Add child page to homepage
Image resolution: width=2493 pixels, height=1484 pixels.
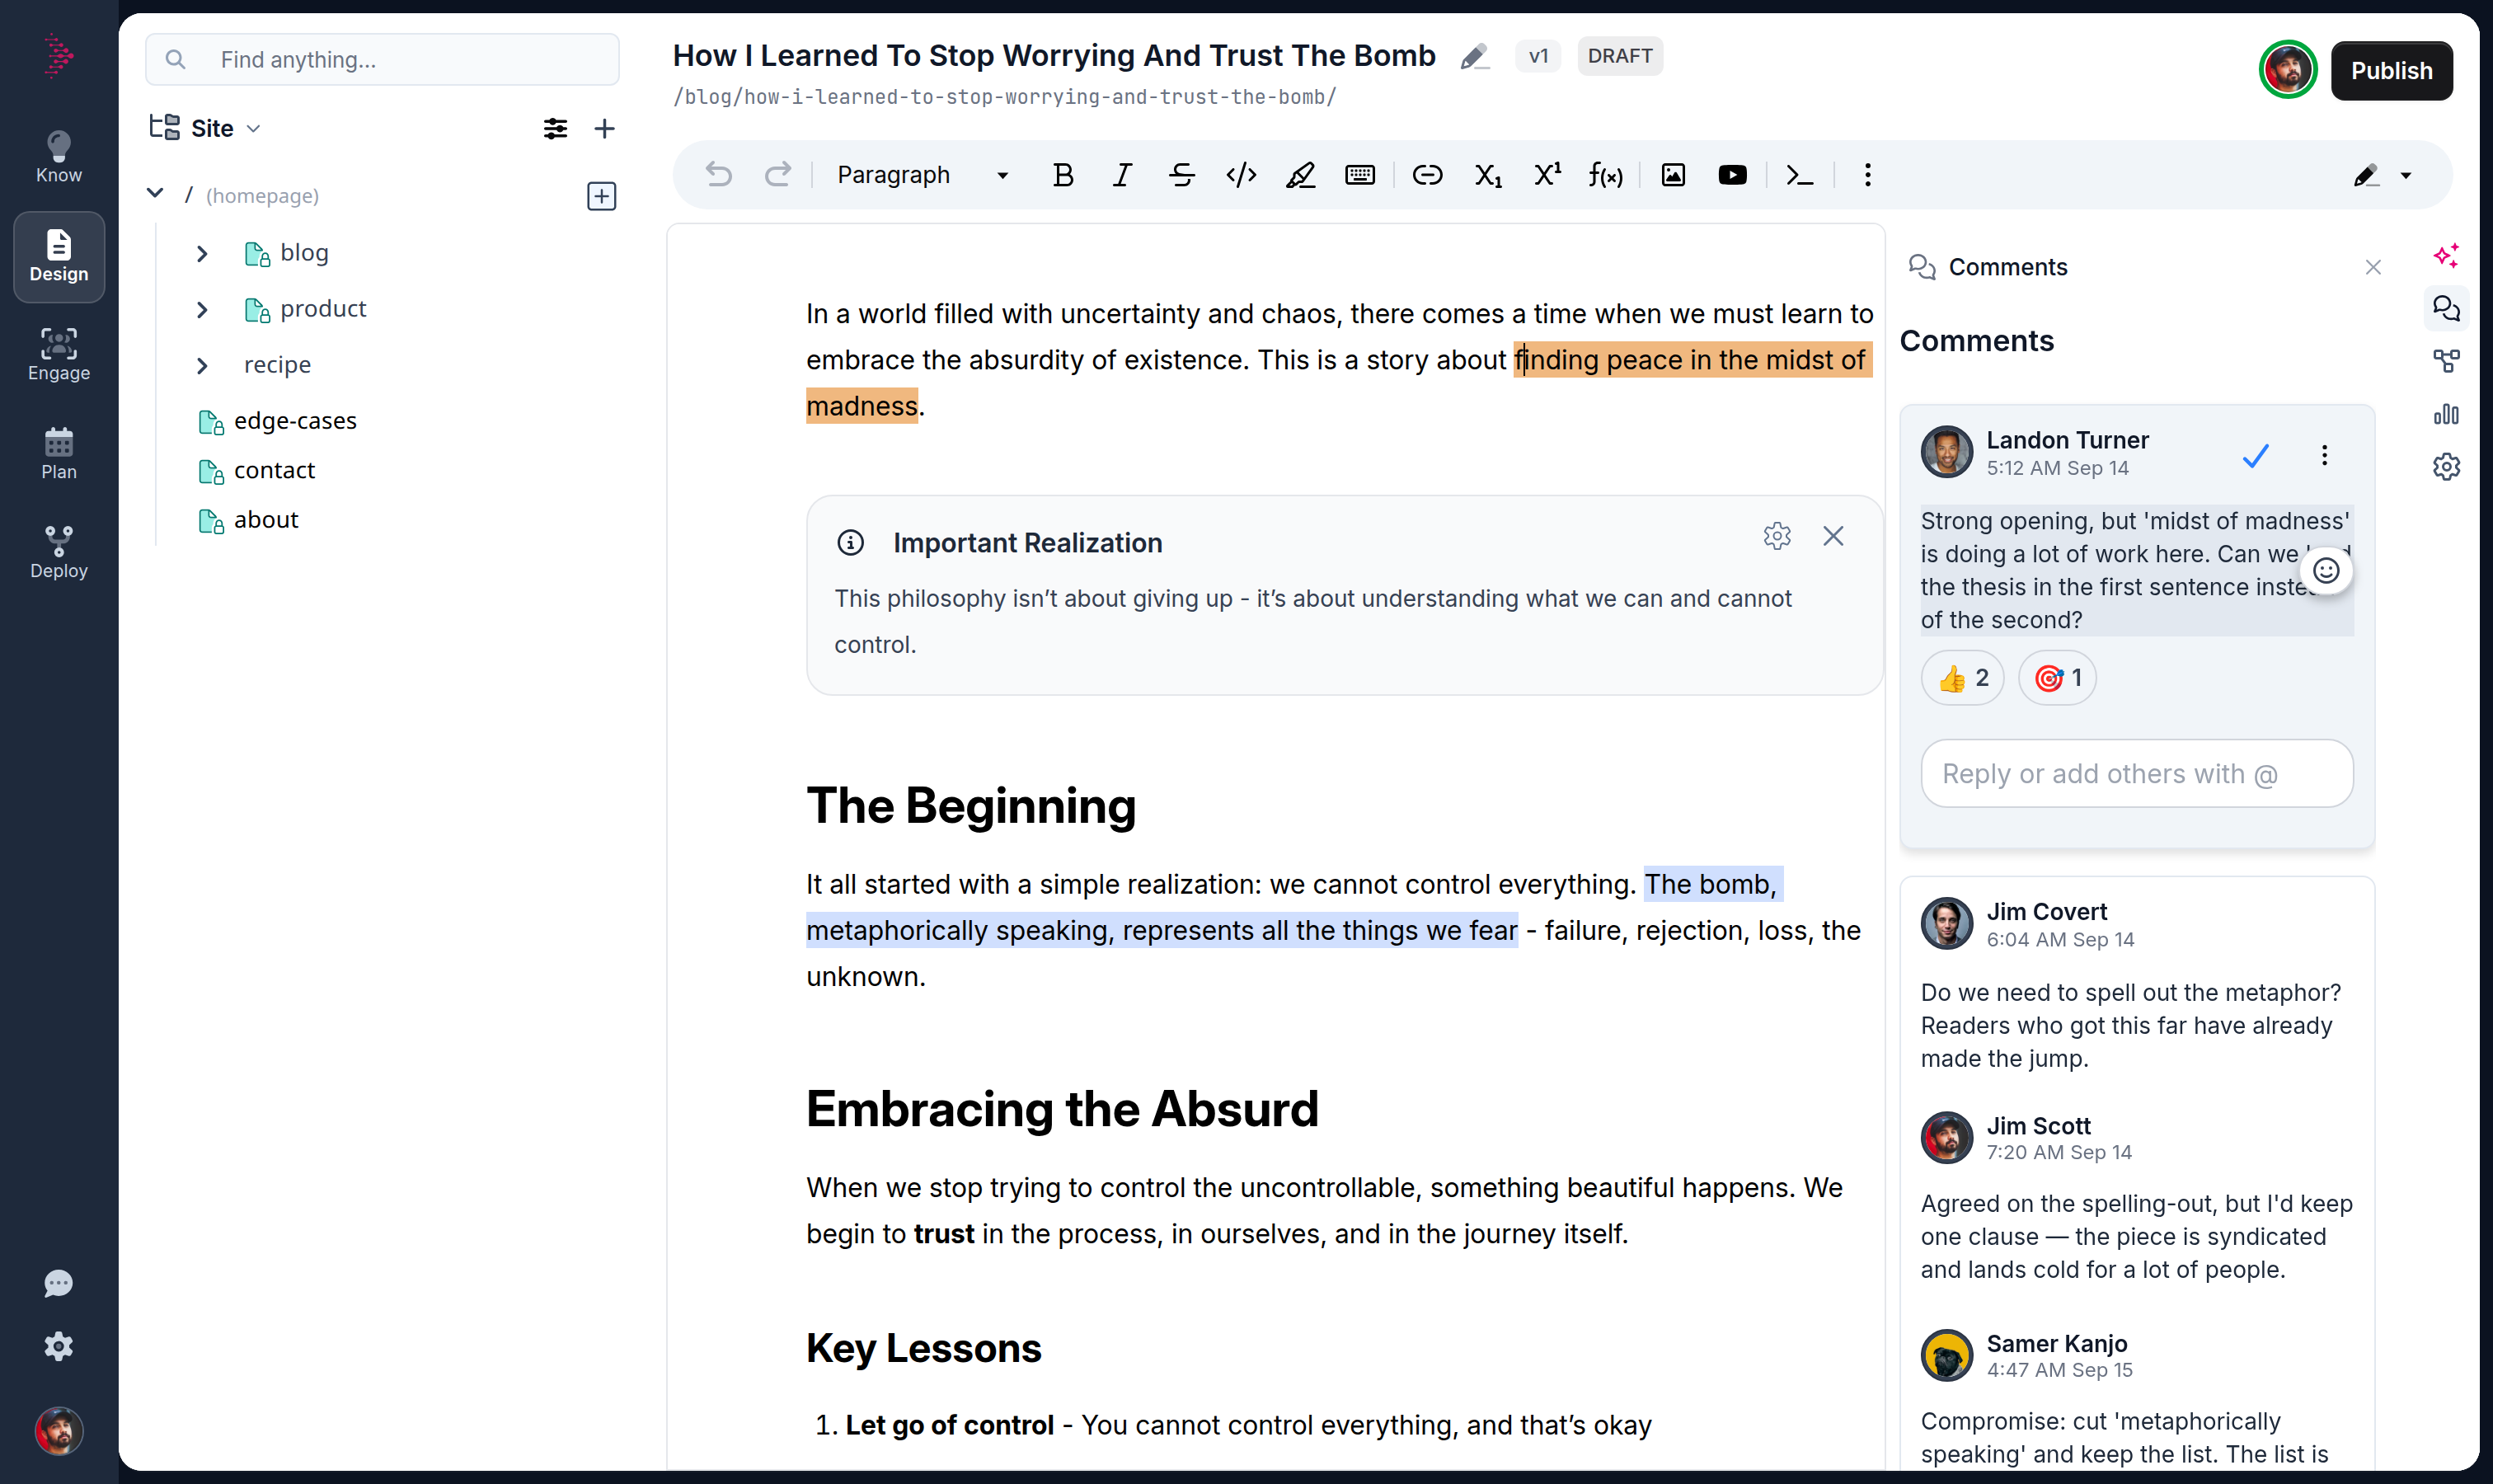(601, 196)
